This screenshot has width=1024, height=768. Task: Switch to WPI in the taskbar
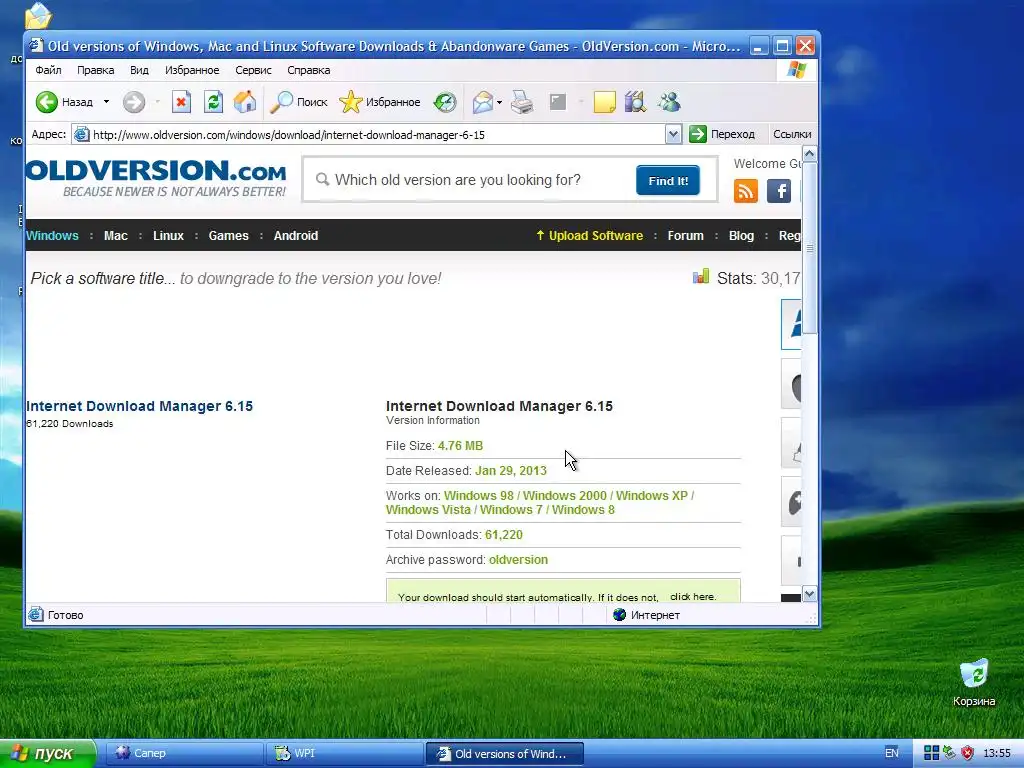[345, 753]
